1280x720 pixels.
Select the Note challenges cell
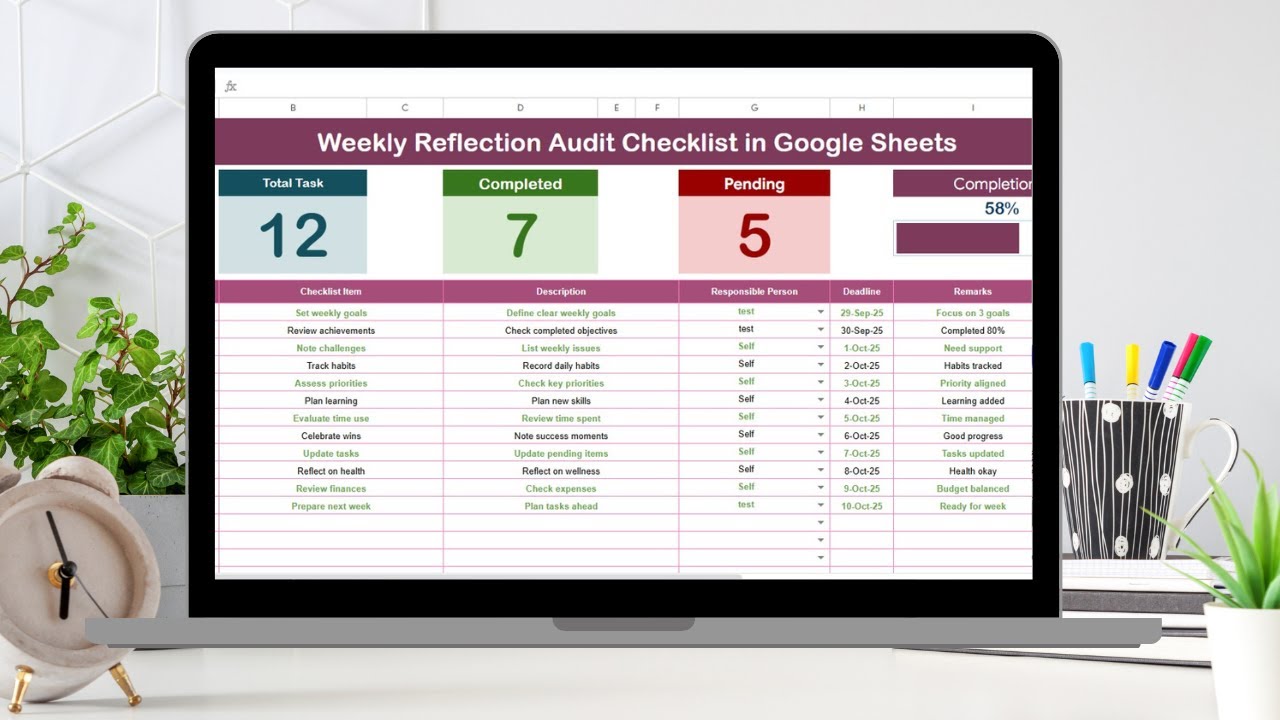[x=331, y=348]
